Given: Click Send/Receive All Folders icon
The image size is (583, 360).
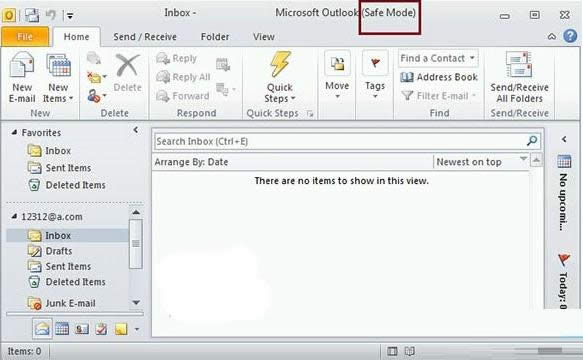Looking at the screenshot, I should tap(519, 77).
